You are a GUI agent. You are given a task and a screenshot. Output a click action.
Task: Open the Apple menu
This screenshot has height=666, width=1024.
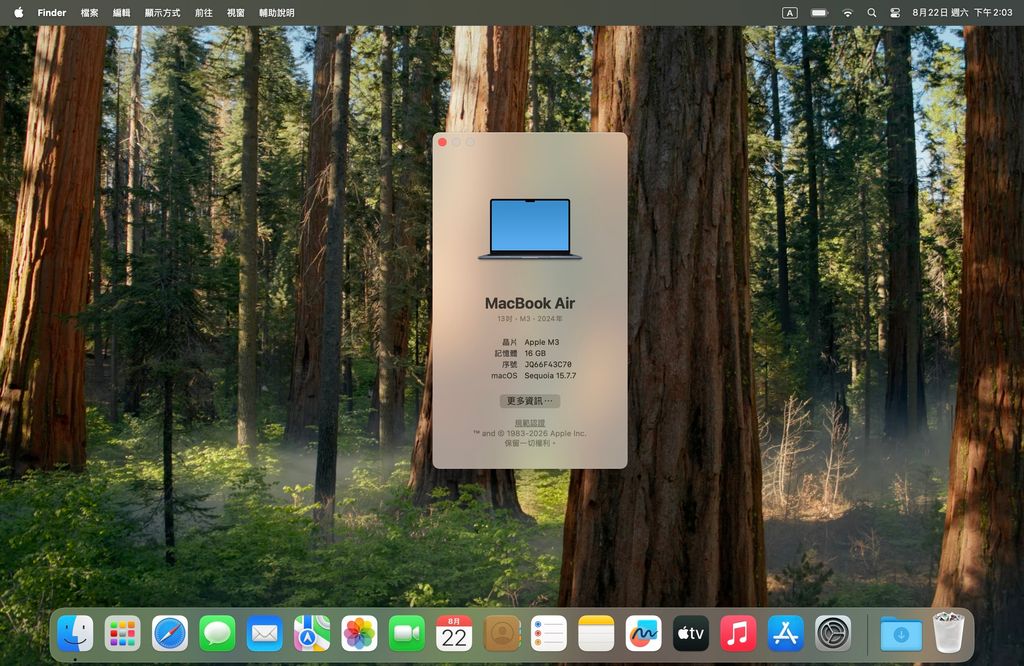point(19,12)
